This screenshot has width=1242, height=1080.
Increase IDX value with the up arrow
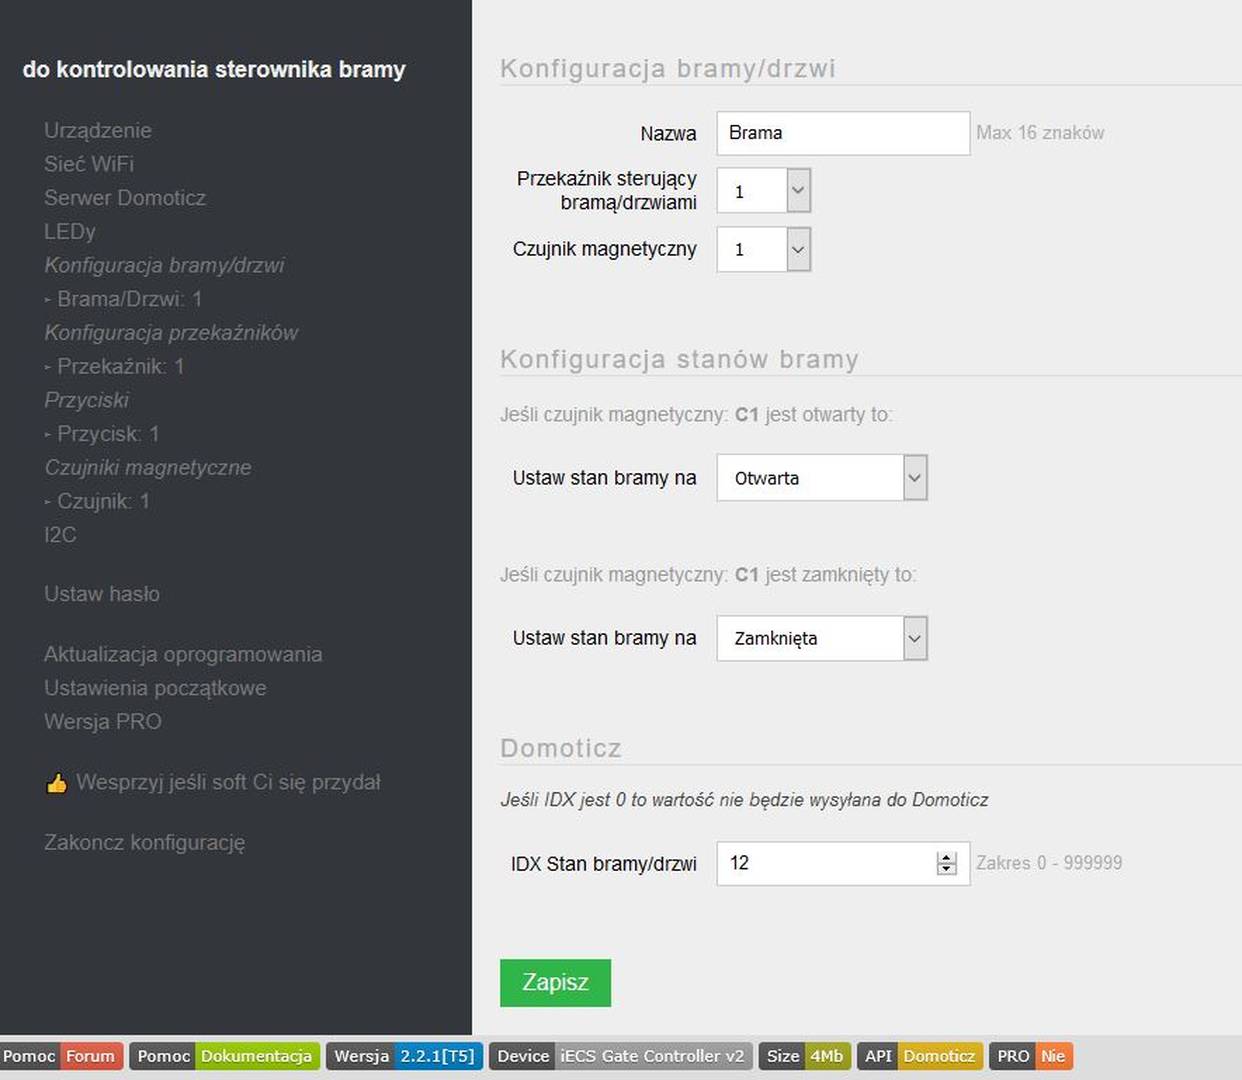tap(946, 857)
